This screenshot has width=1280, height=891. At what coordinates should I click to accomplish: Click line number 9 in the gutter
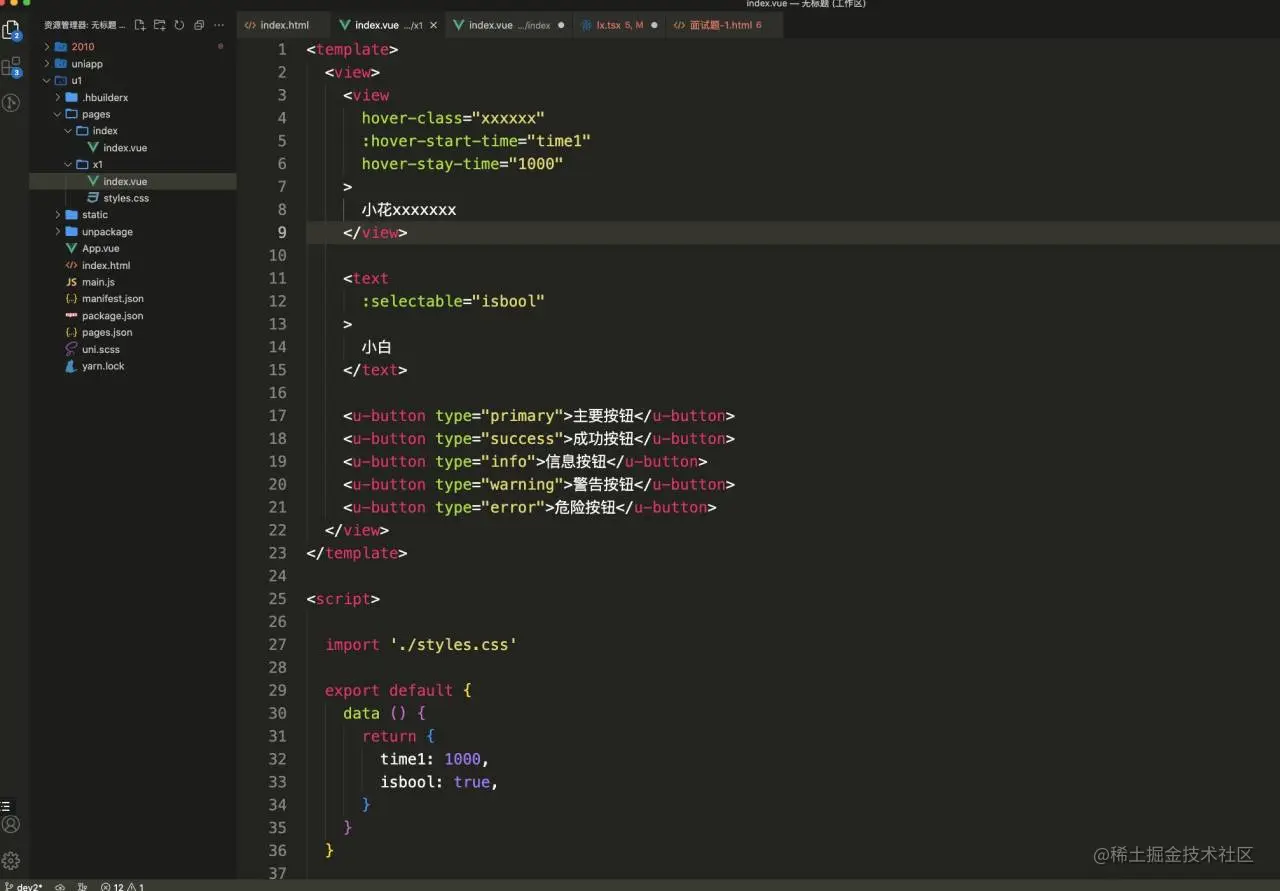282,233
